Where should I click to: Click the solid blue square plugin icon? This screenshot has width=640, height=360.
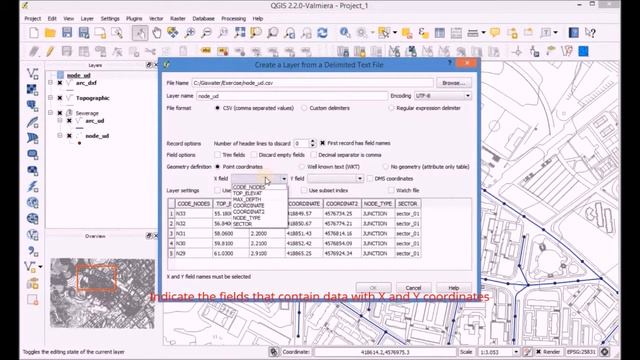tap(584, 51)
